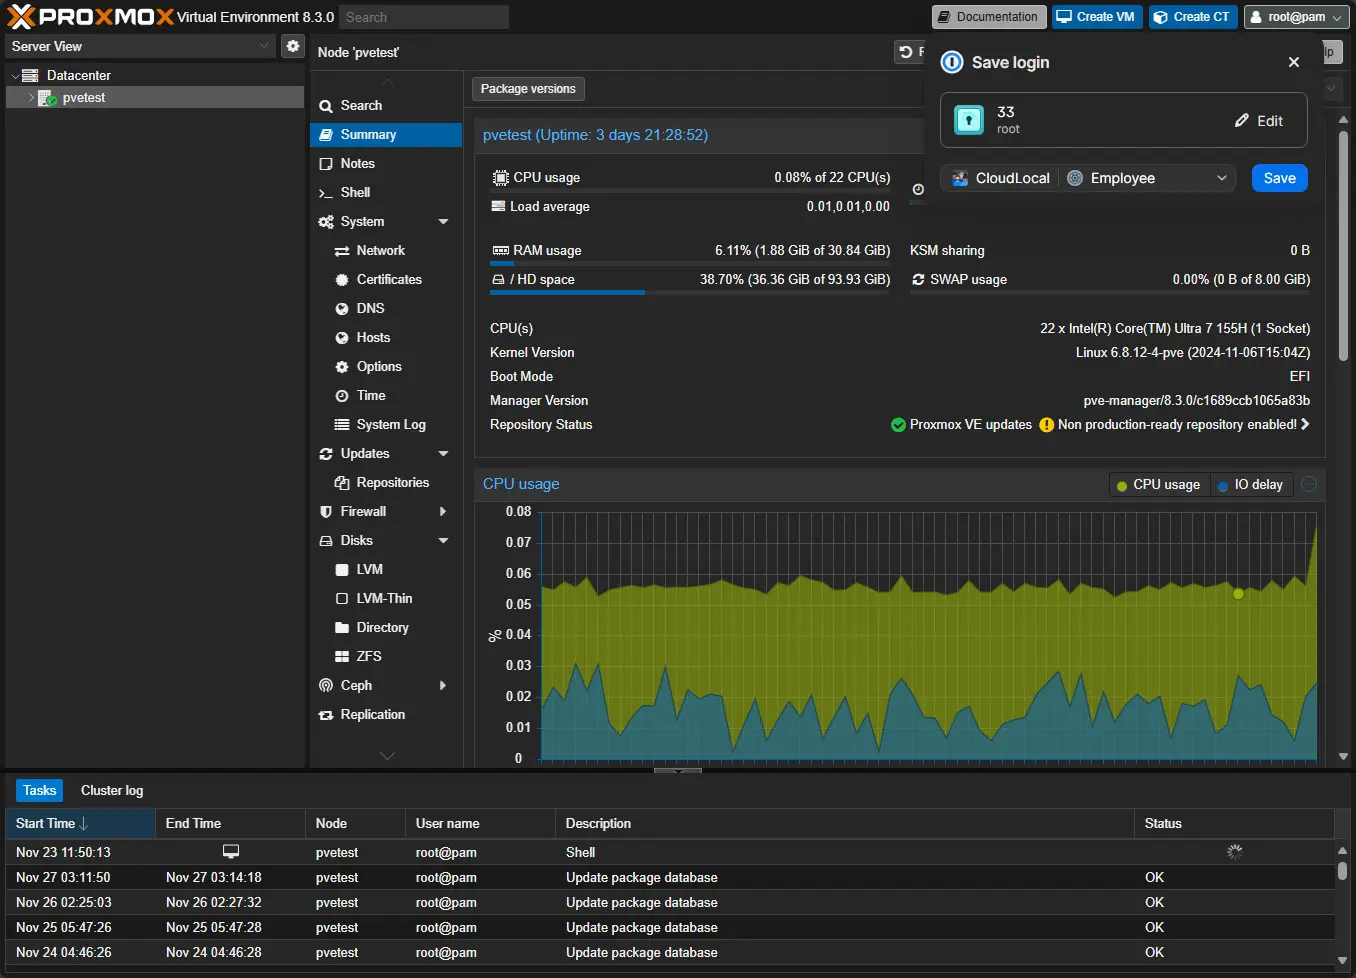Open the root@pam user menu dropdown

pyautogui.click(x=1295, y=17)
